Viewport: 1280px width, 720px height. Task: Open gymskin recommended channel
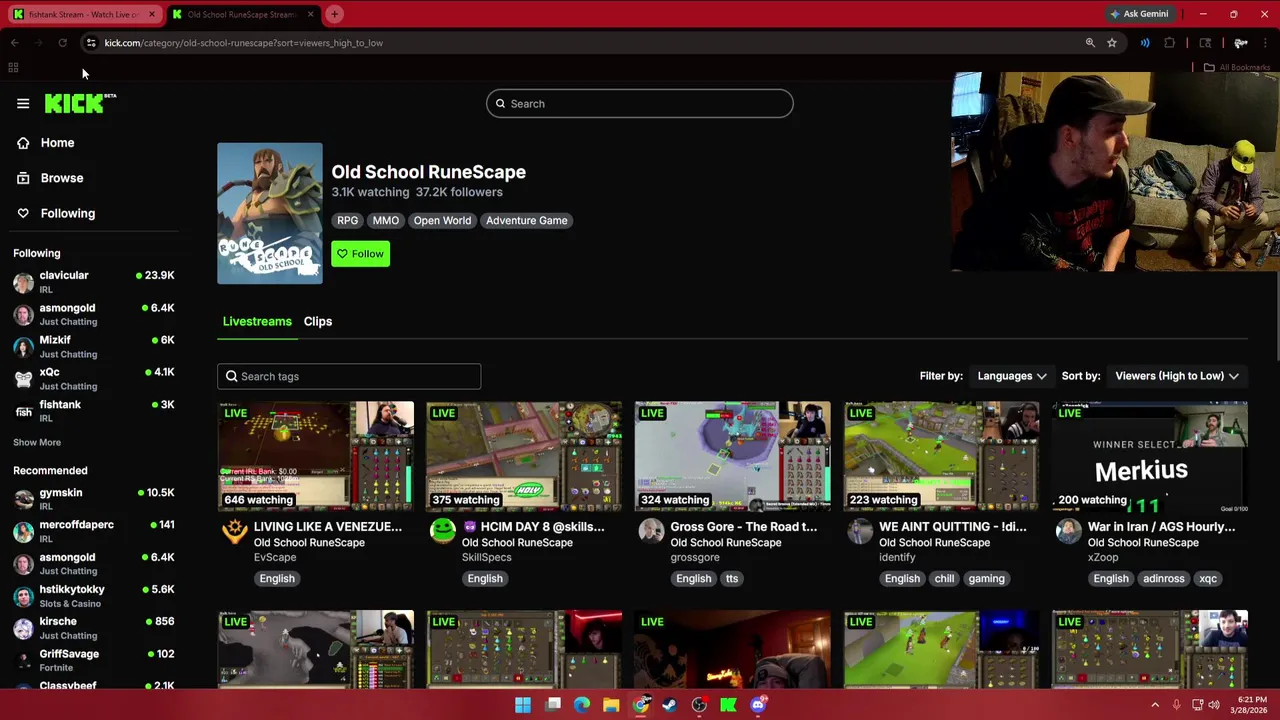tap(93, 499)
